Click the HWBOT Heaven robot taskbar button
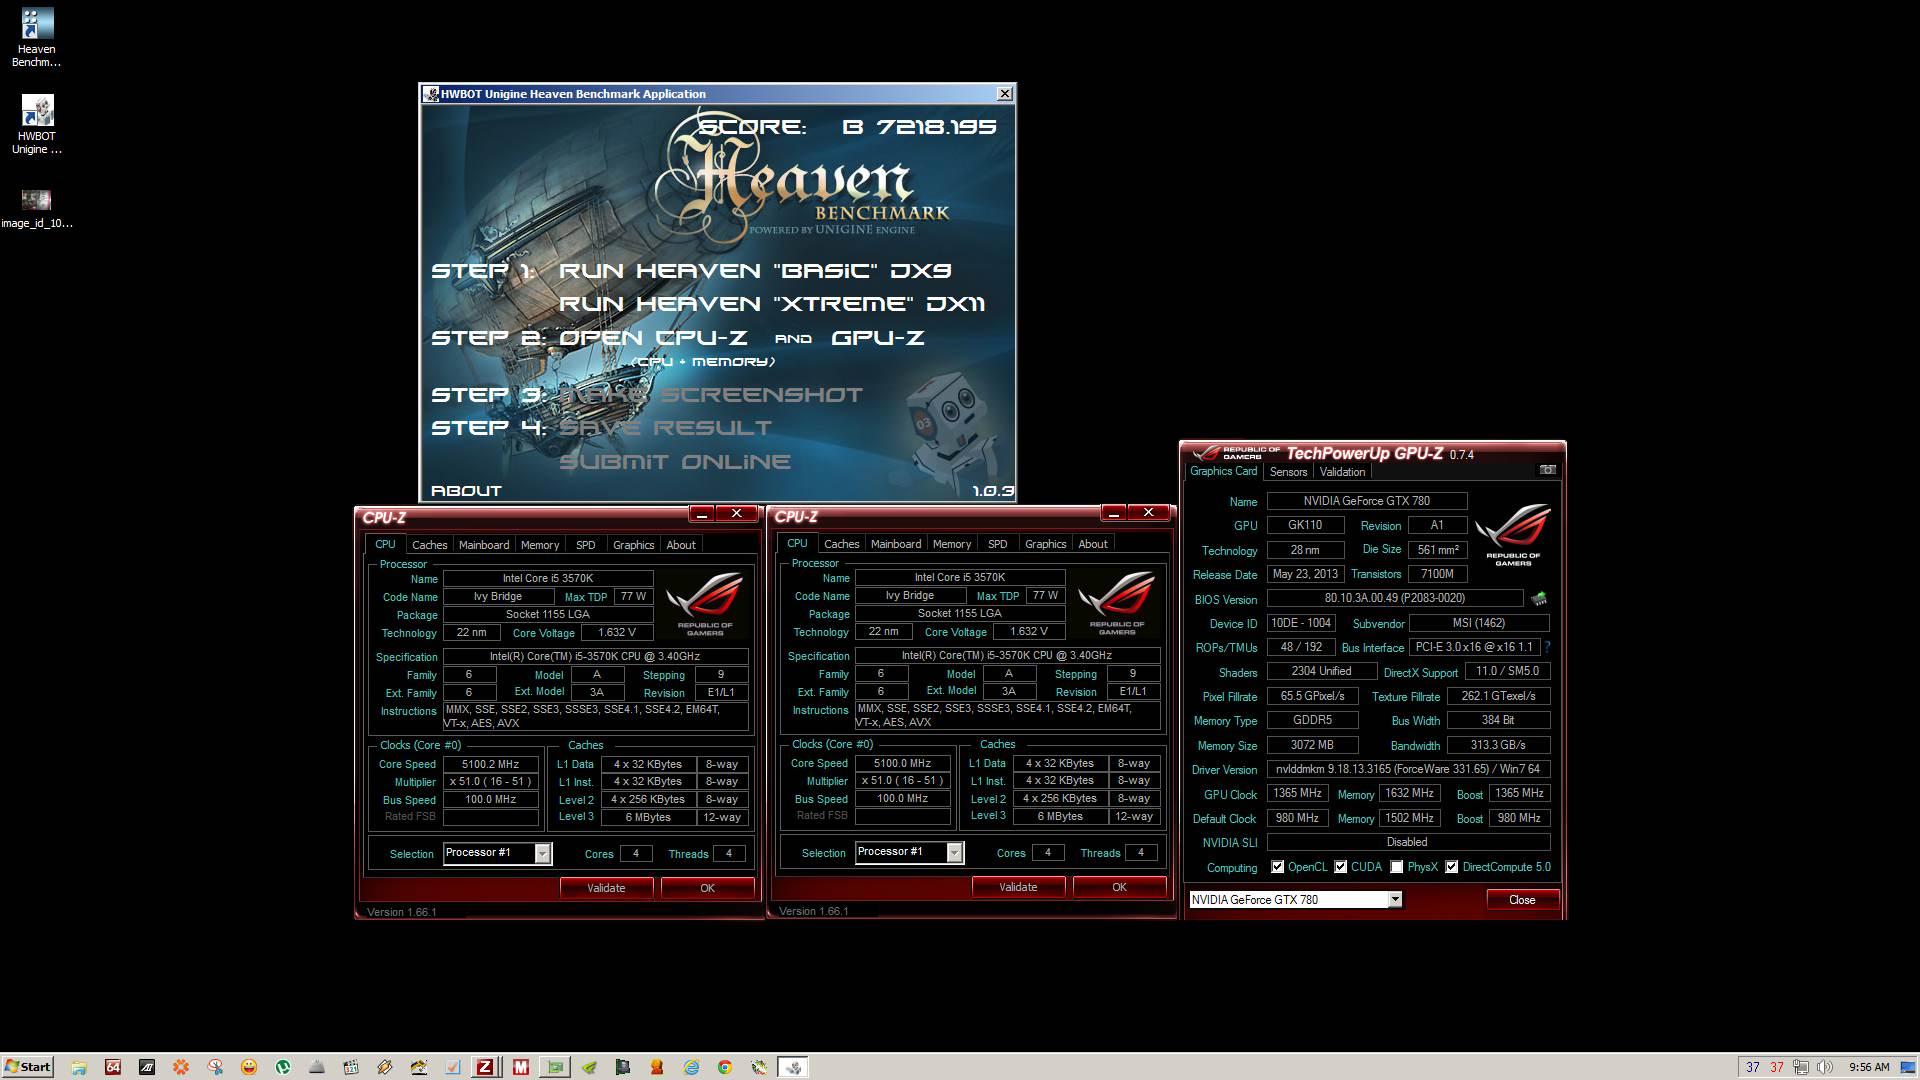This screenshot has width=1920, height=1080. point(793,1067)
